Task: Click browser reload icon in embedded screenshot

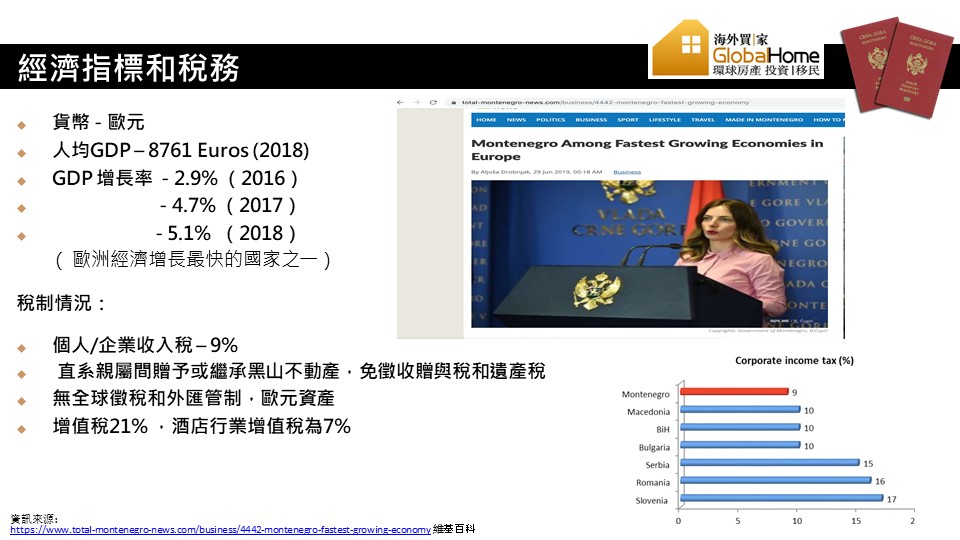Action: [x=433, y=102]
